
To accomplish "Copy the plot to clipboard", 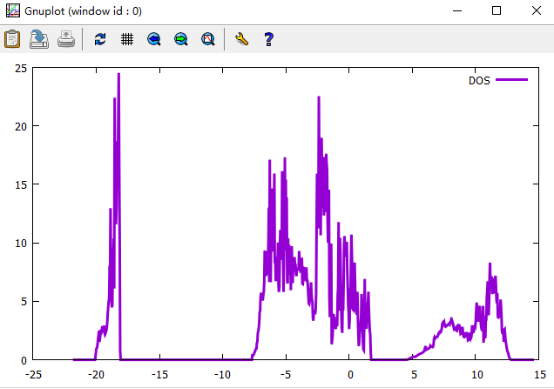I will tap(12, 39).
